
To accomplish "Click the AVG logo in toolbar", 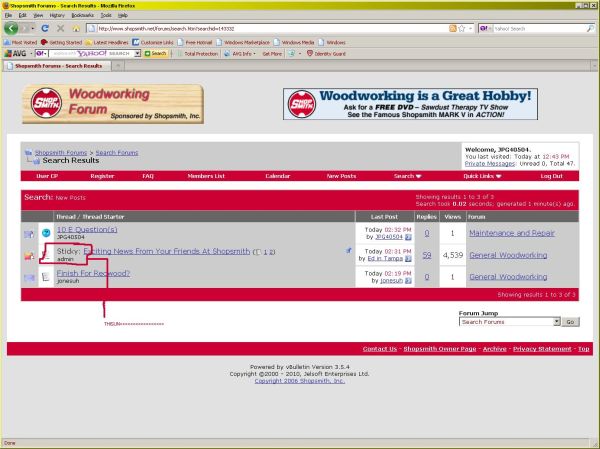I will [x=15, y=54].
